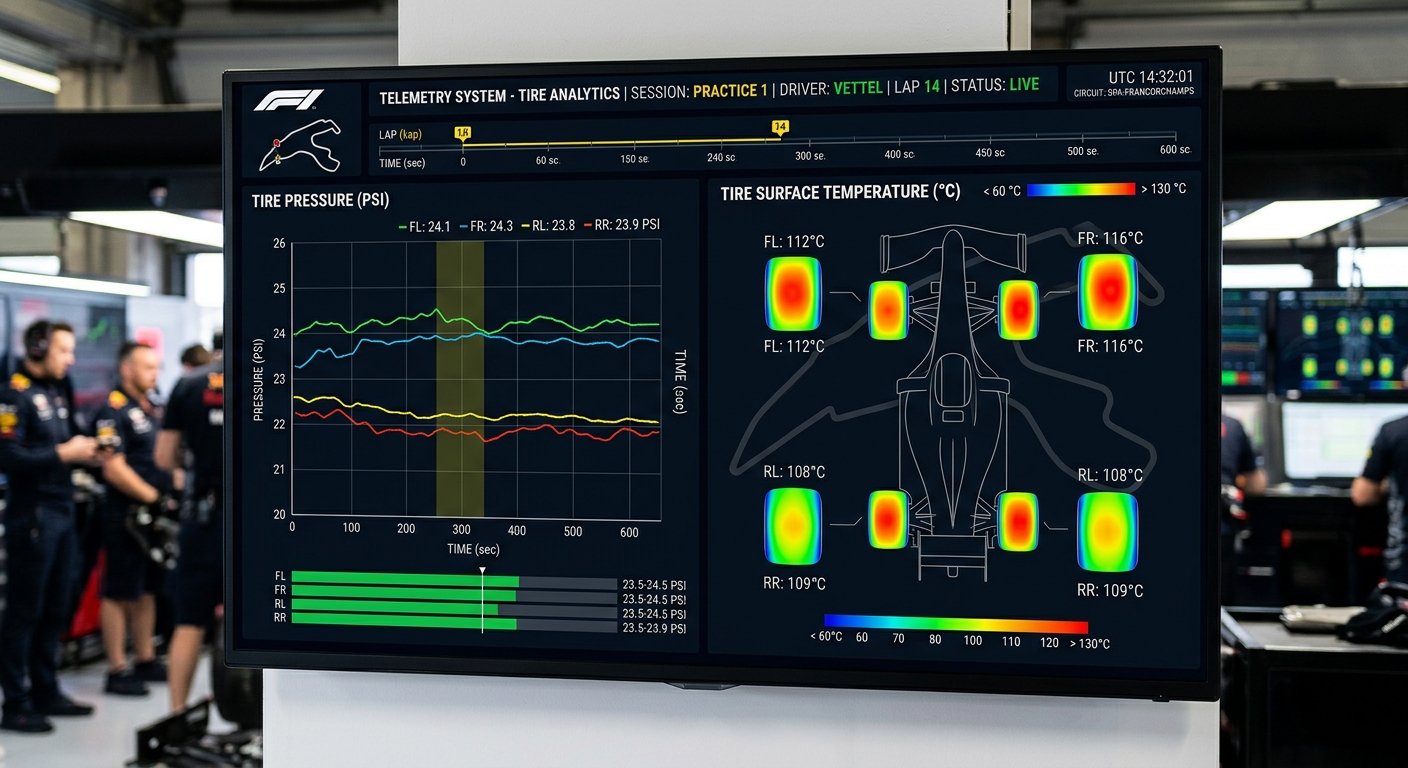Click the 25 value on pressure axis
Viewport: 1408px width, 768px height.
[x=279, y=289]
